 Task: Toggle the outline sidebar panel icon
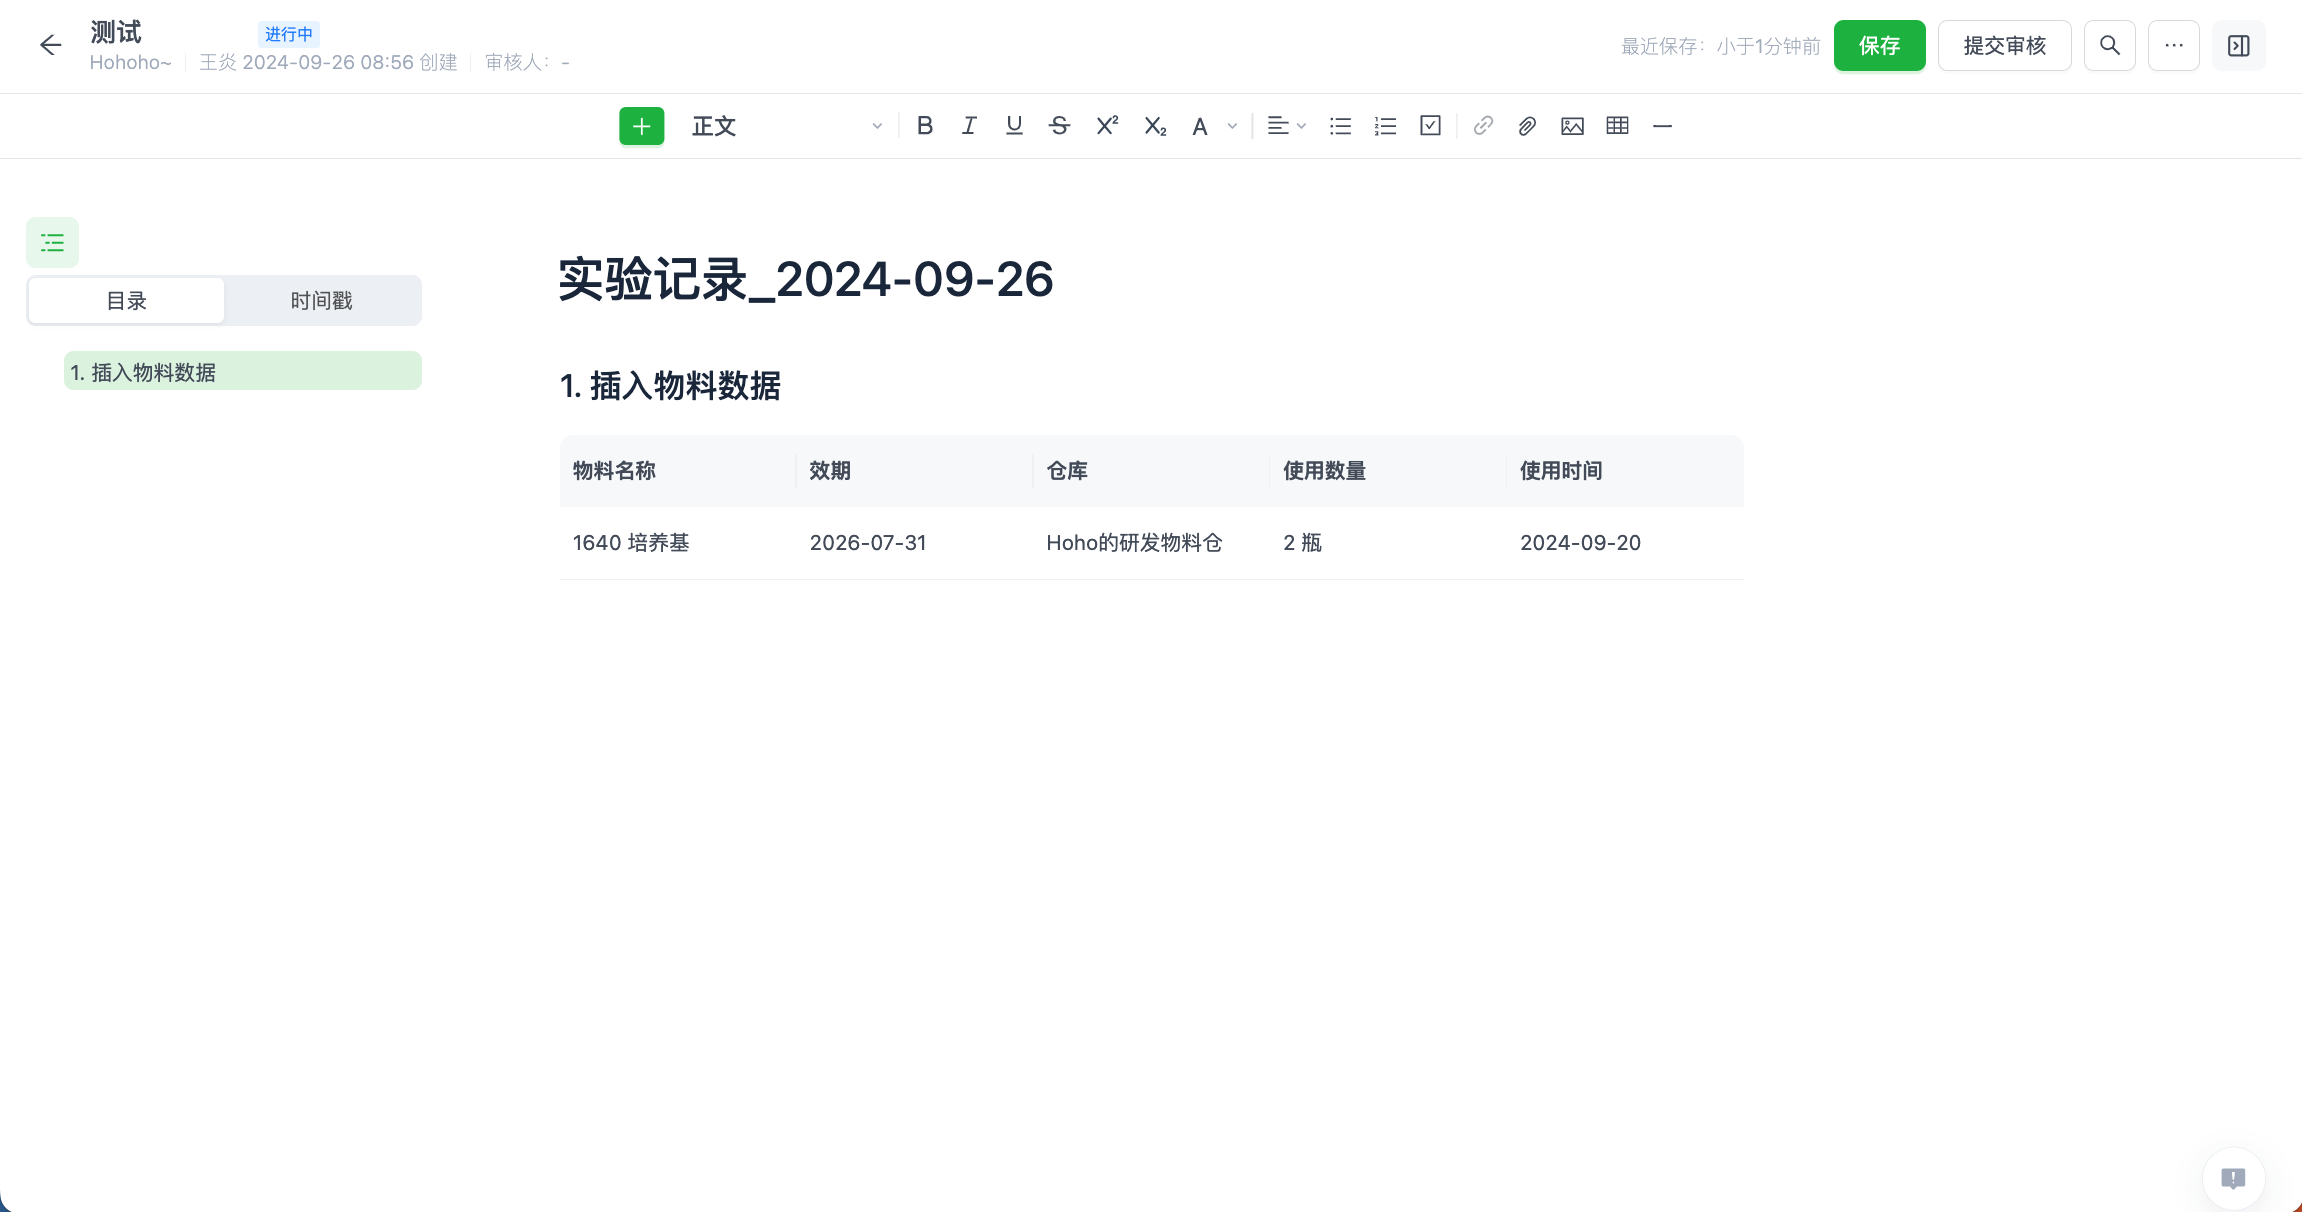[52, 243]
